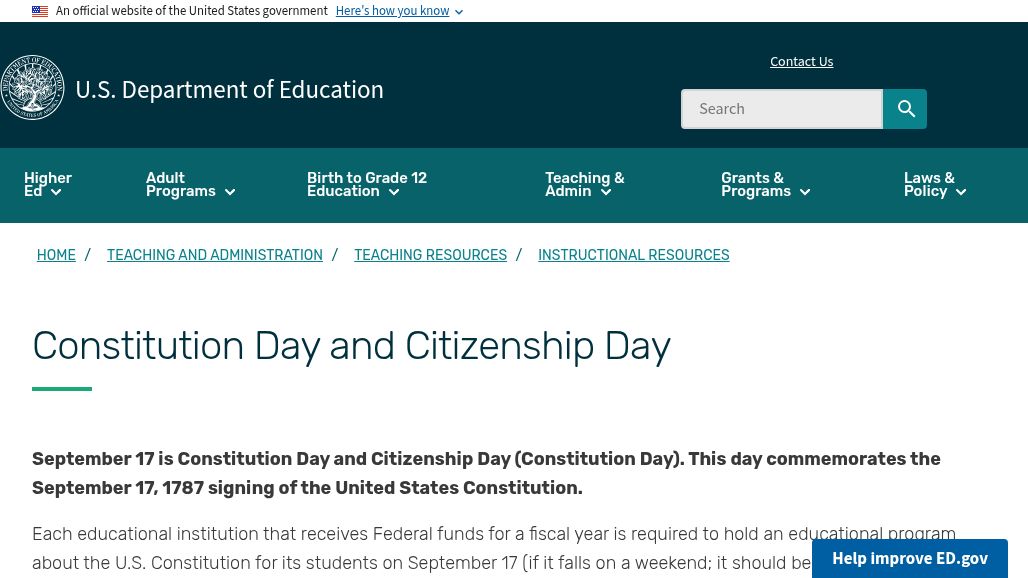Screen dimensions: 1028x578
Task: Expand the "Here's how you know" disclosure
Action: 399,12
